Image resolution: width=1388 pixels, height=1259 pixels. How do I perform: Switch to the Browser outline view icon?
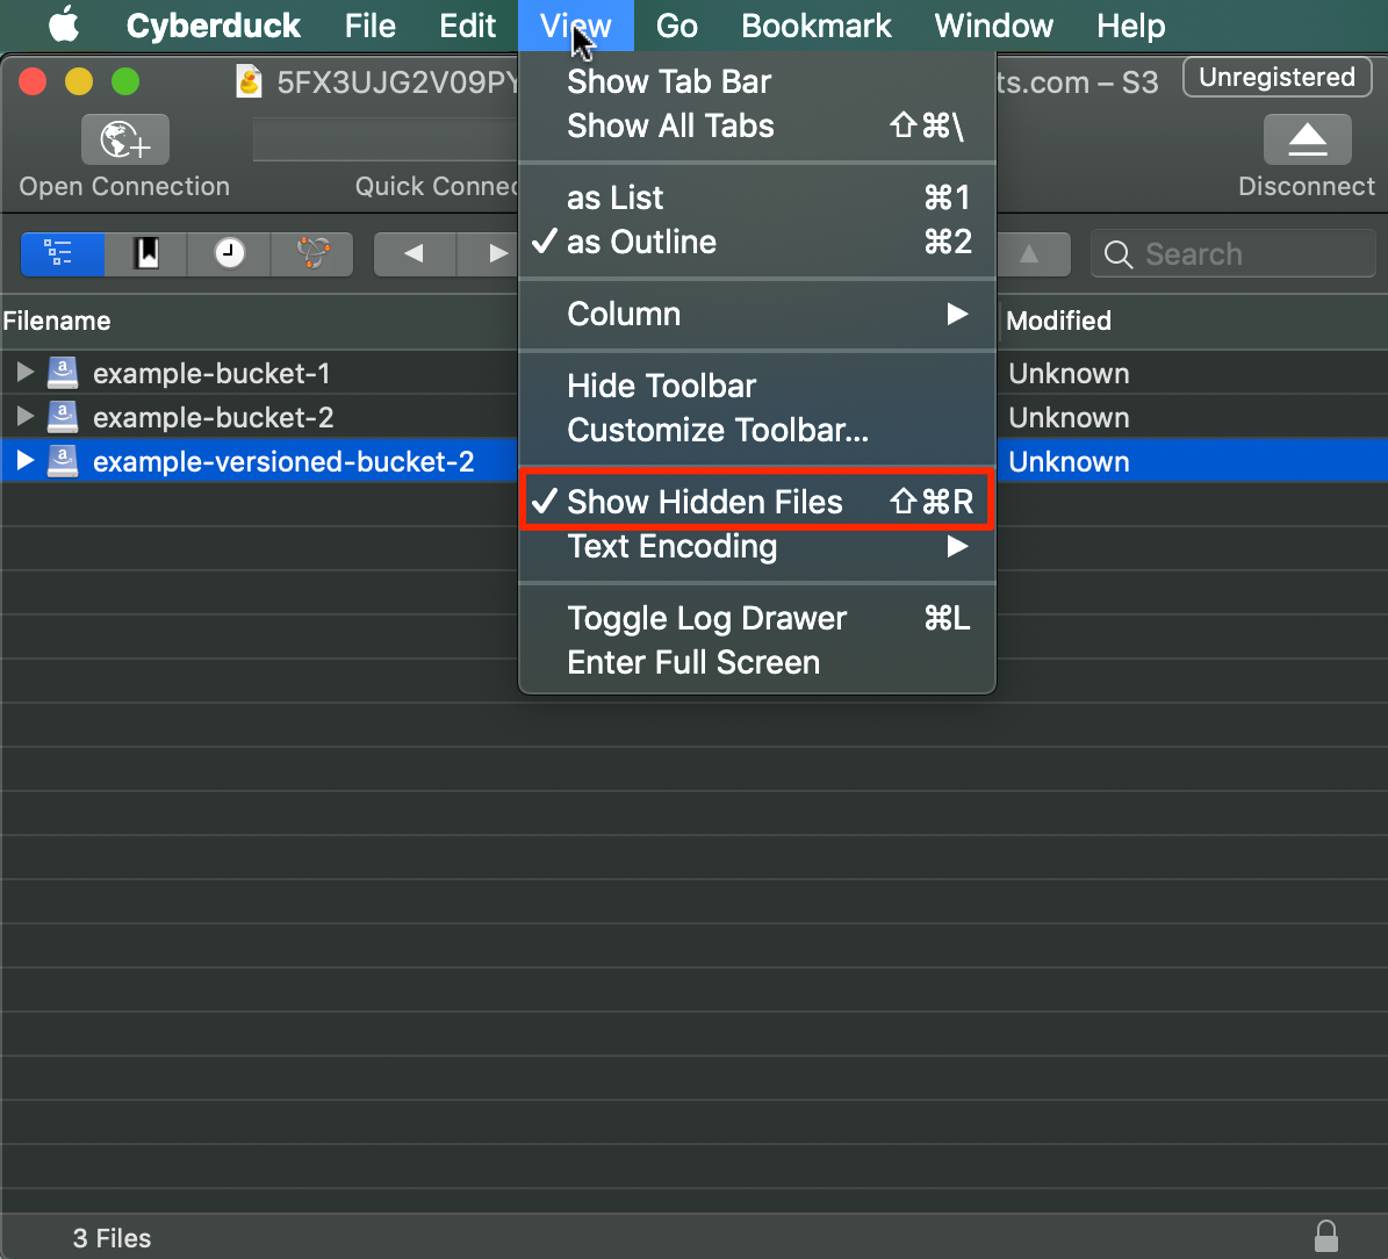tap(62, 254)
